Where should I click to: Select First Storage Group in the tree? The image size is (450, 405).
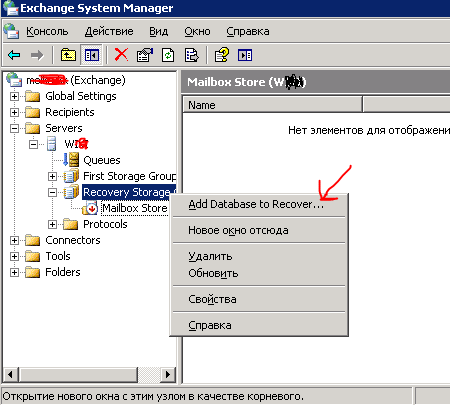tap(129, 176)
